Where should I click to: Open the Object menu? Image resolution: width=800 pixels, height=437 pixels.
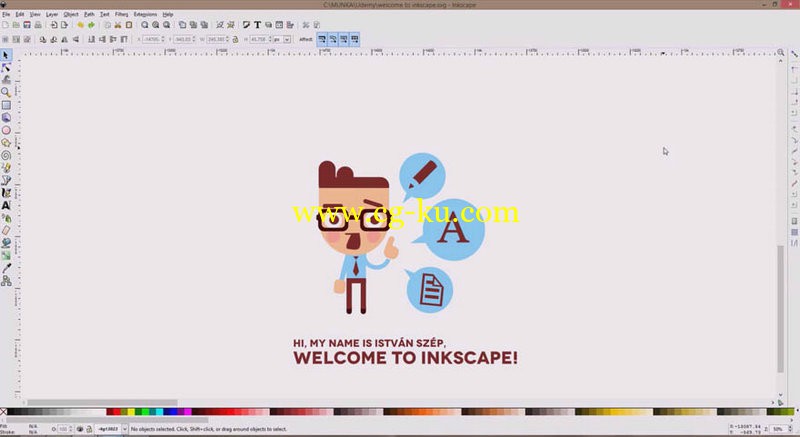pyautogui.click(x=71, y=14)
